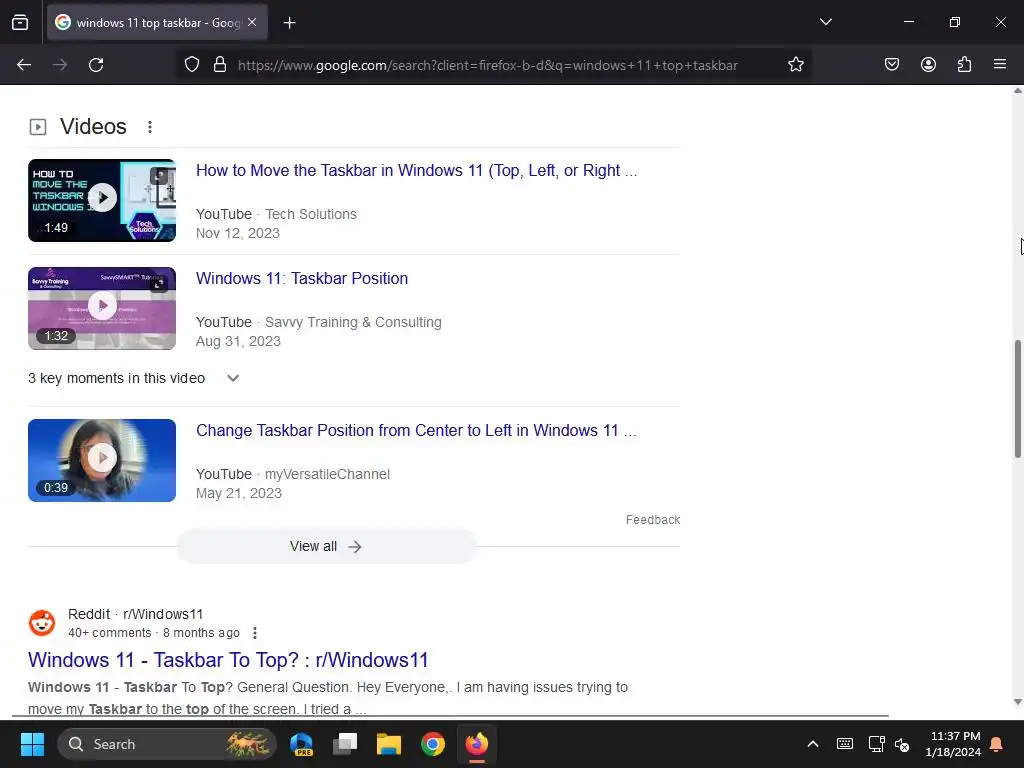This screenshot has height=768, width=1024.
Task: Close the 'windows 11 top taskbar' tab
Action: pos(252,22)
